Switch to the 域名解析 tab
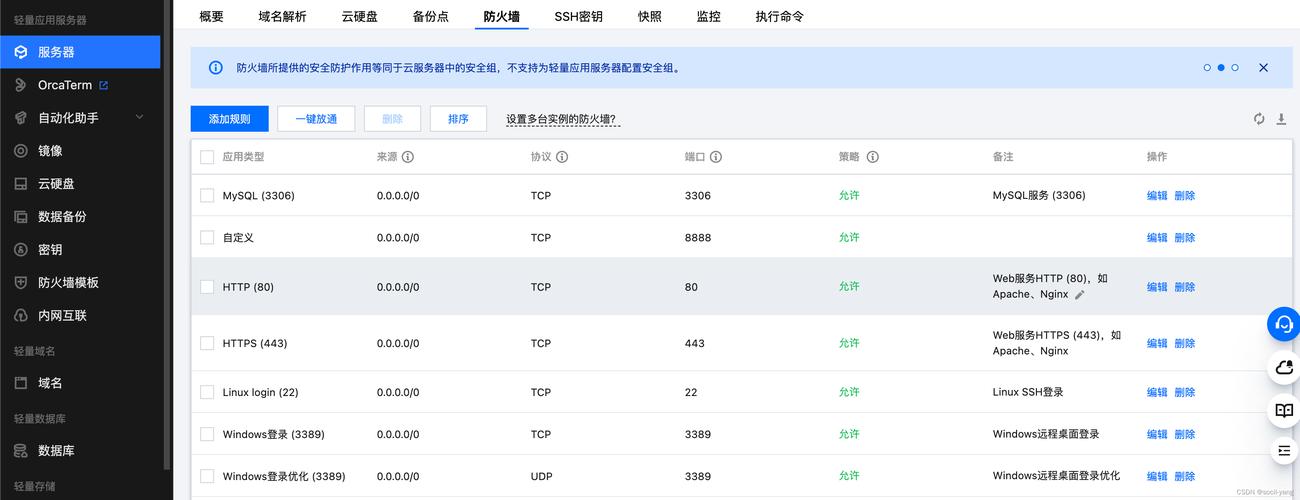1300x500 pixels. tap(282, 16)
